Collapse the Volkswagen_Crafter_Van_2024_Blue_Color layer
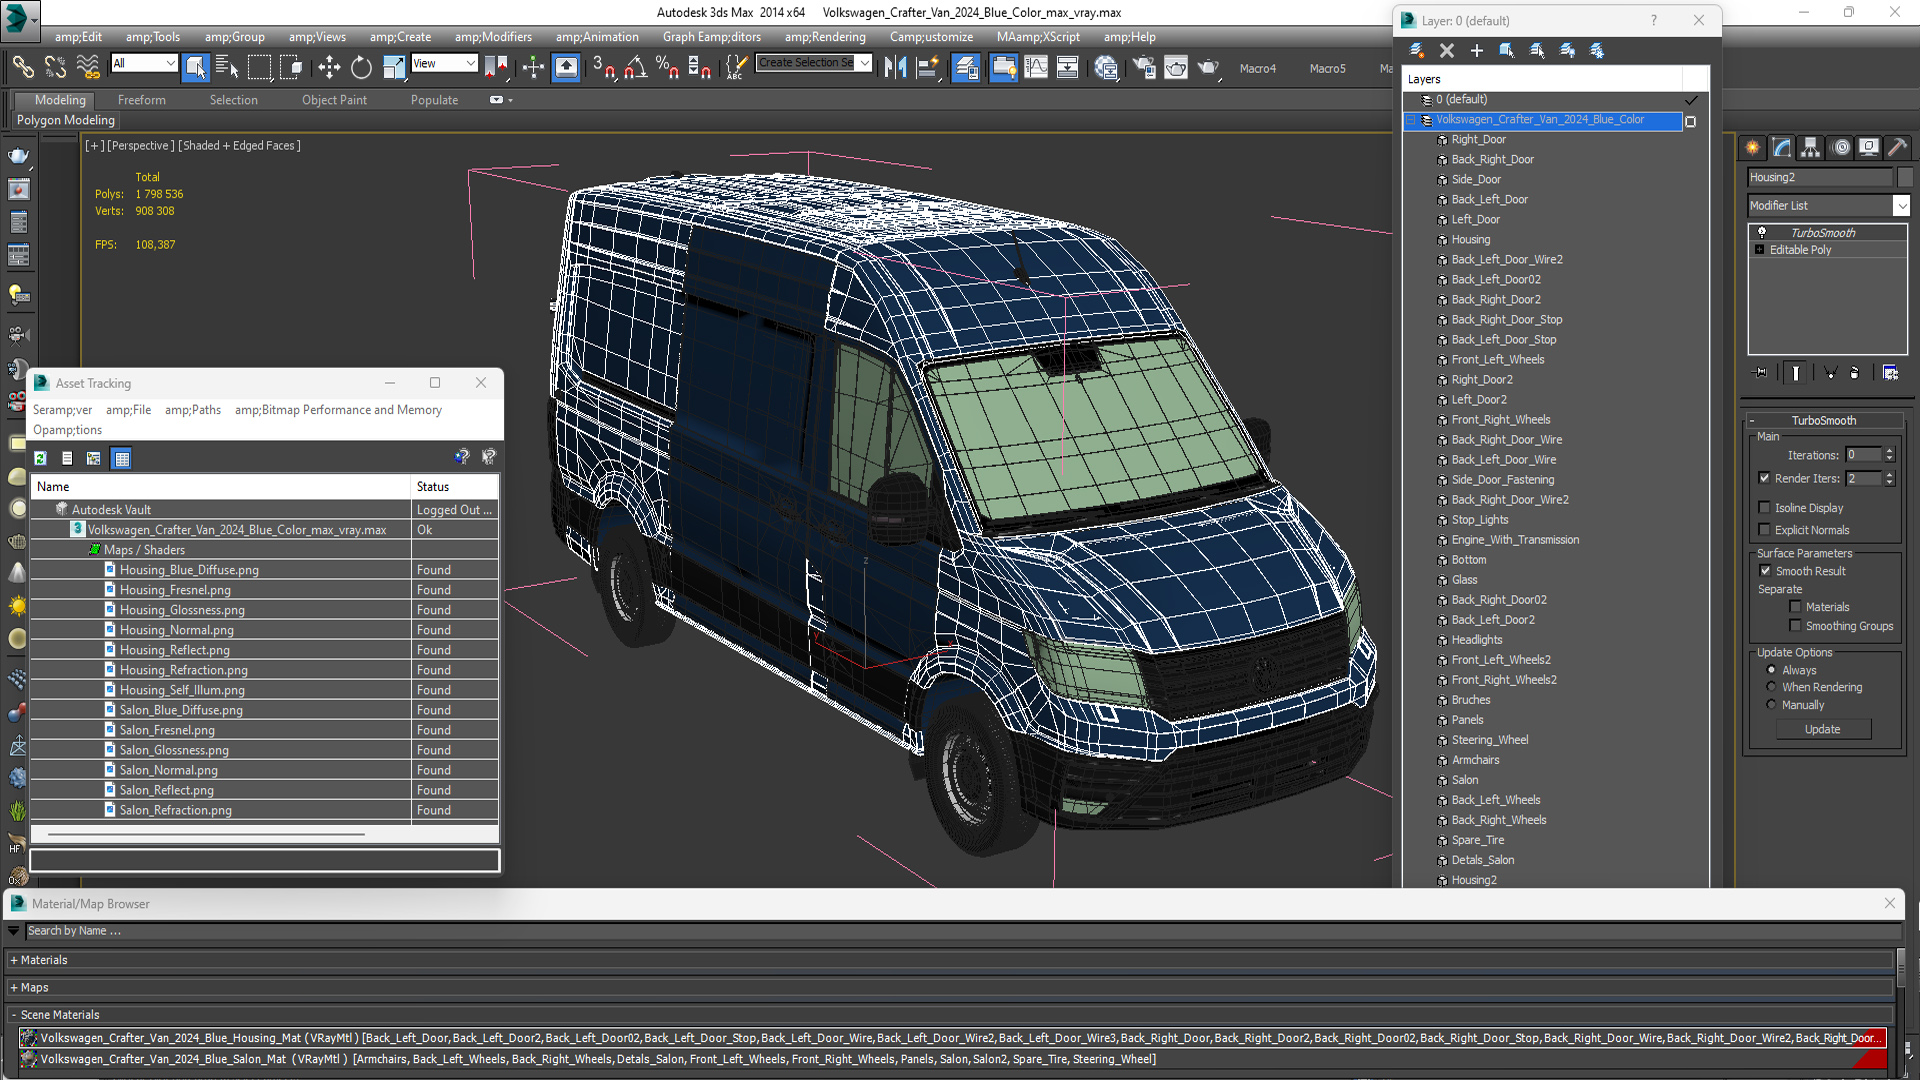1920x1080 pixels. (x=1413, y=120)
